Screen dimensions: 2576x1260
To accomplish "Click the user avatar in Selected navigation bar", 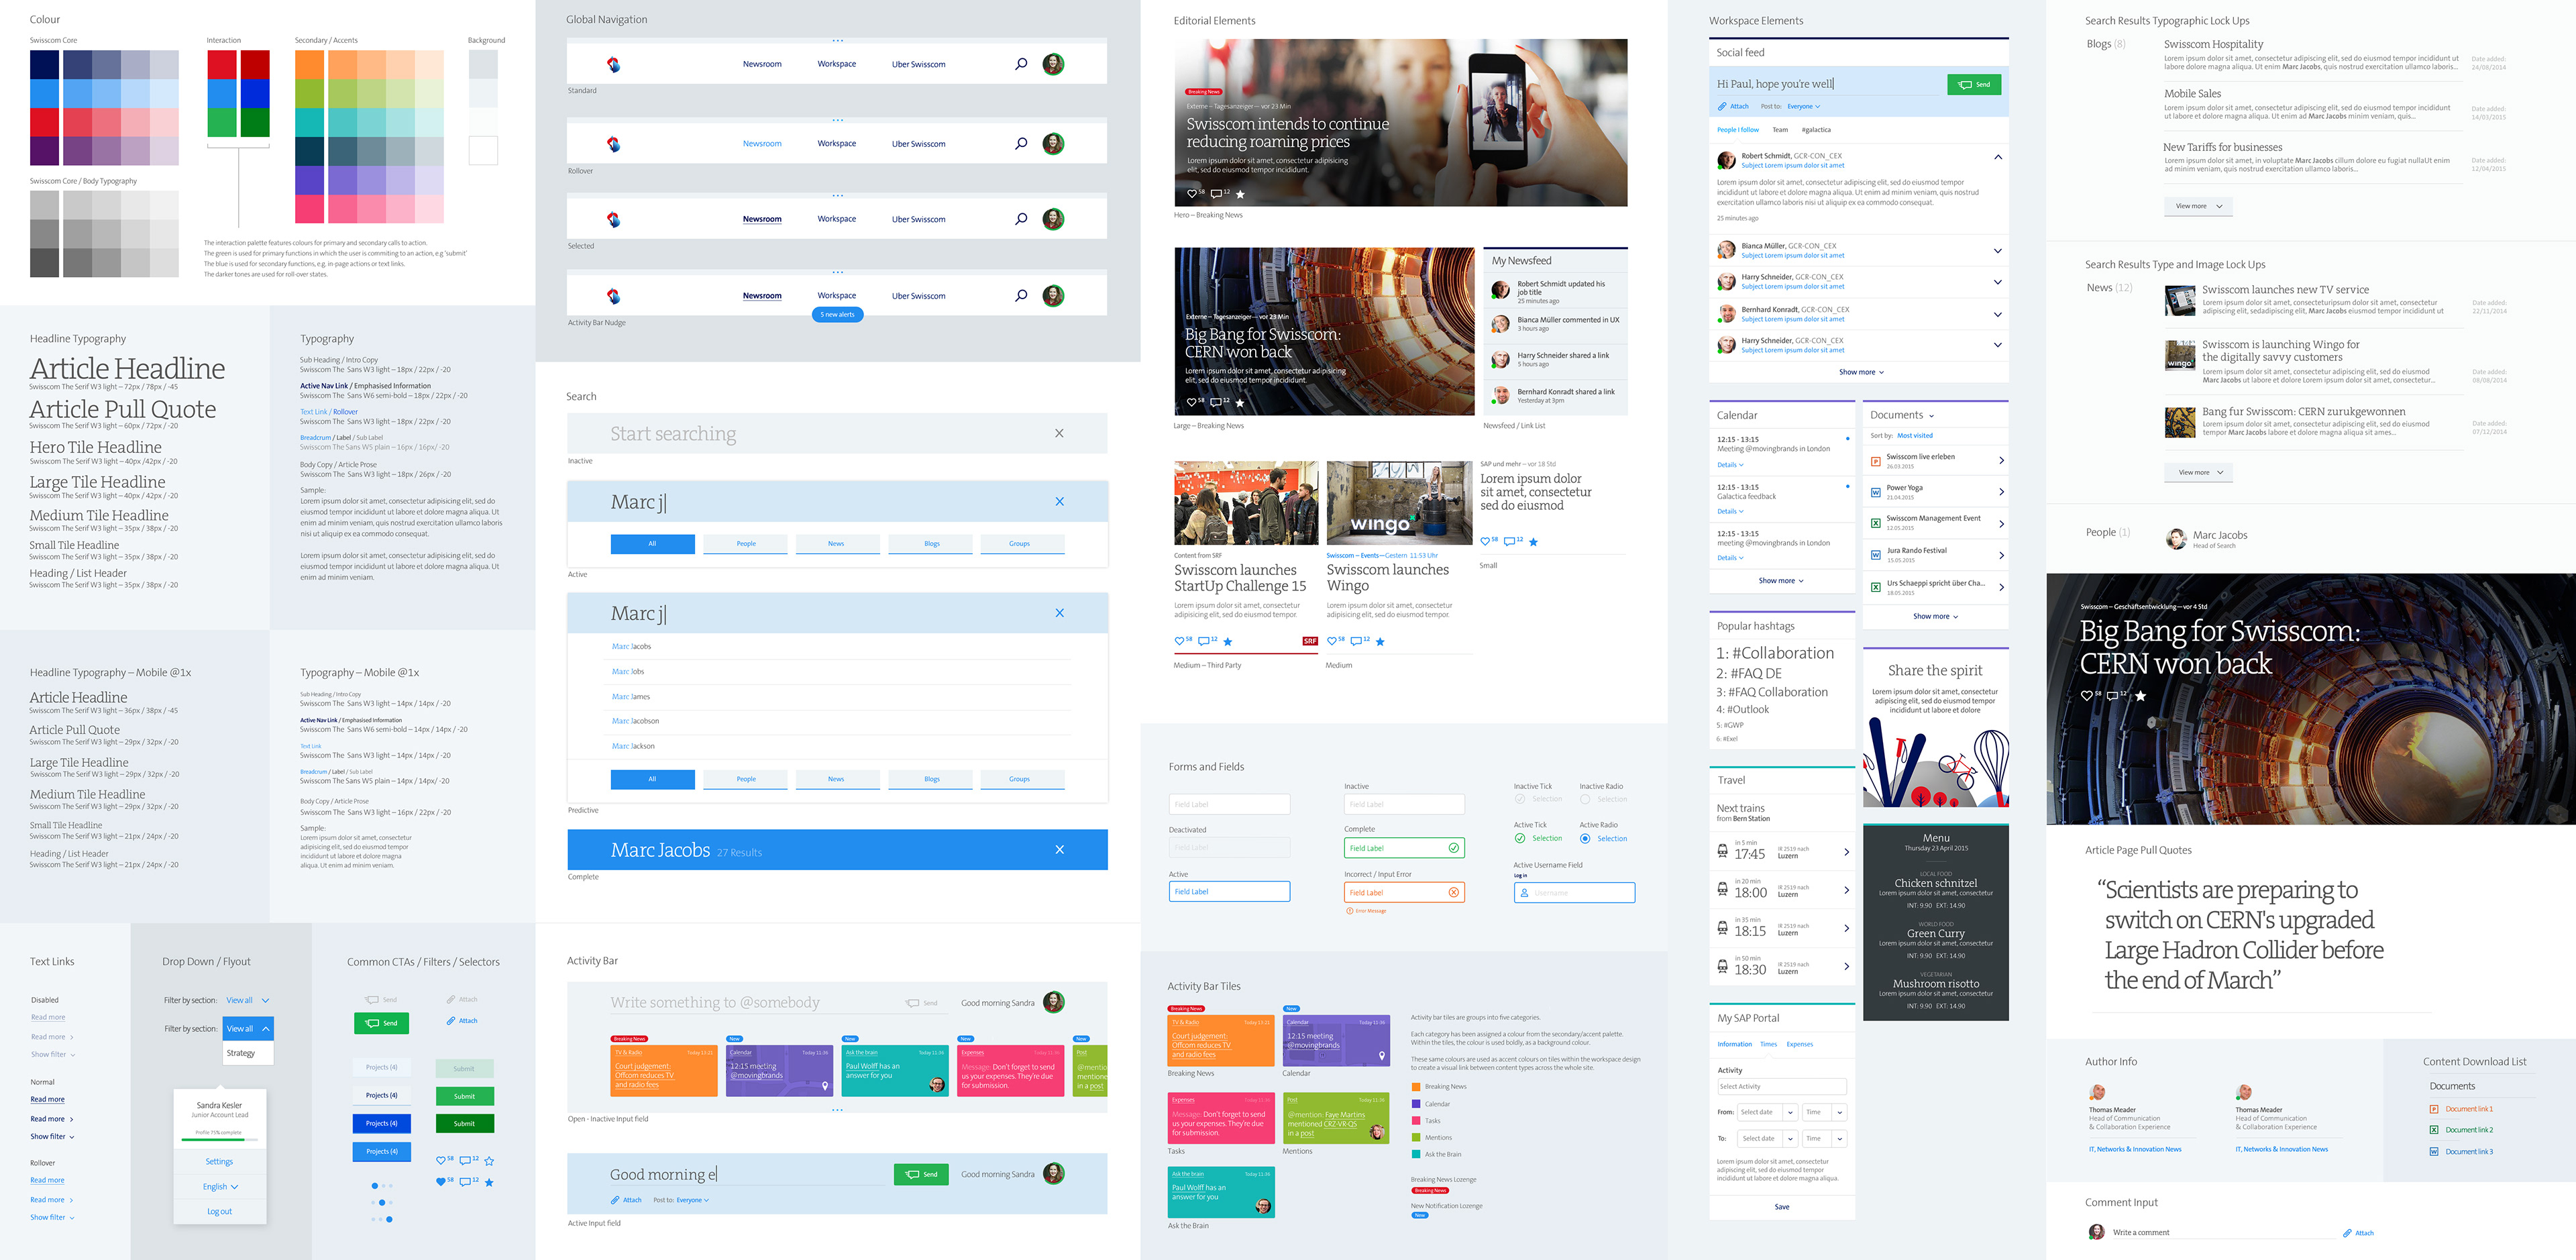I will (x=1053, y=219).
